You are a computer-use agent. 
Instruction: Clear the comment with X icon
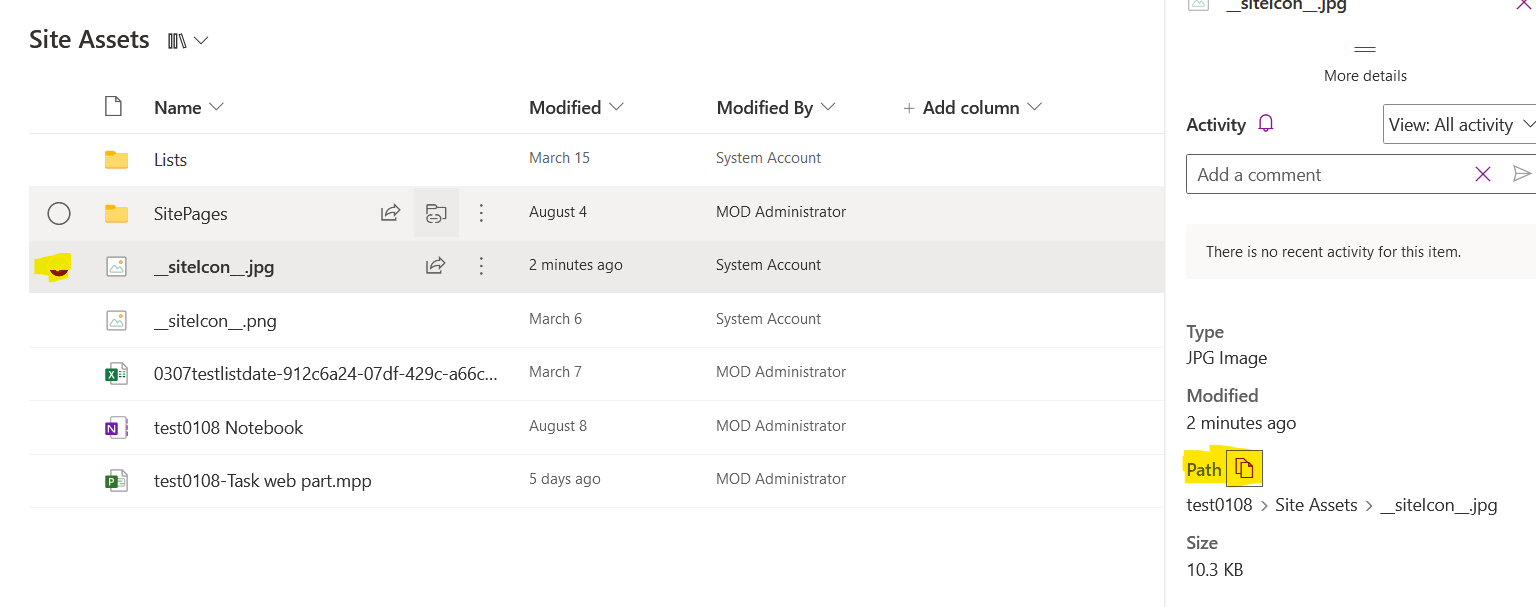coord(1482,174)
